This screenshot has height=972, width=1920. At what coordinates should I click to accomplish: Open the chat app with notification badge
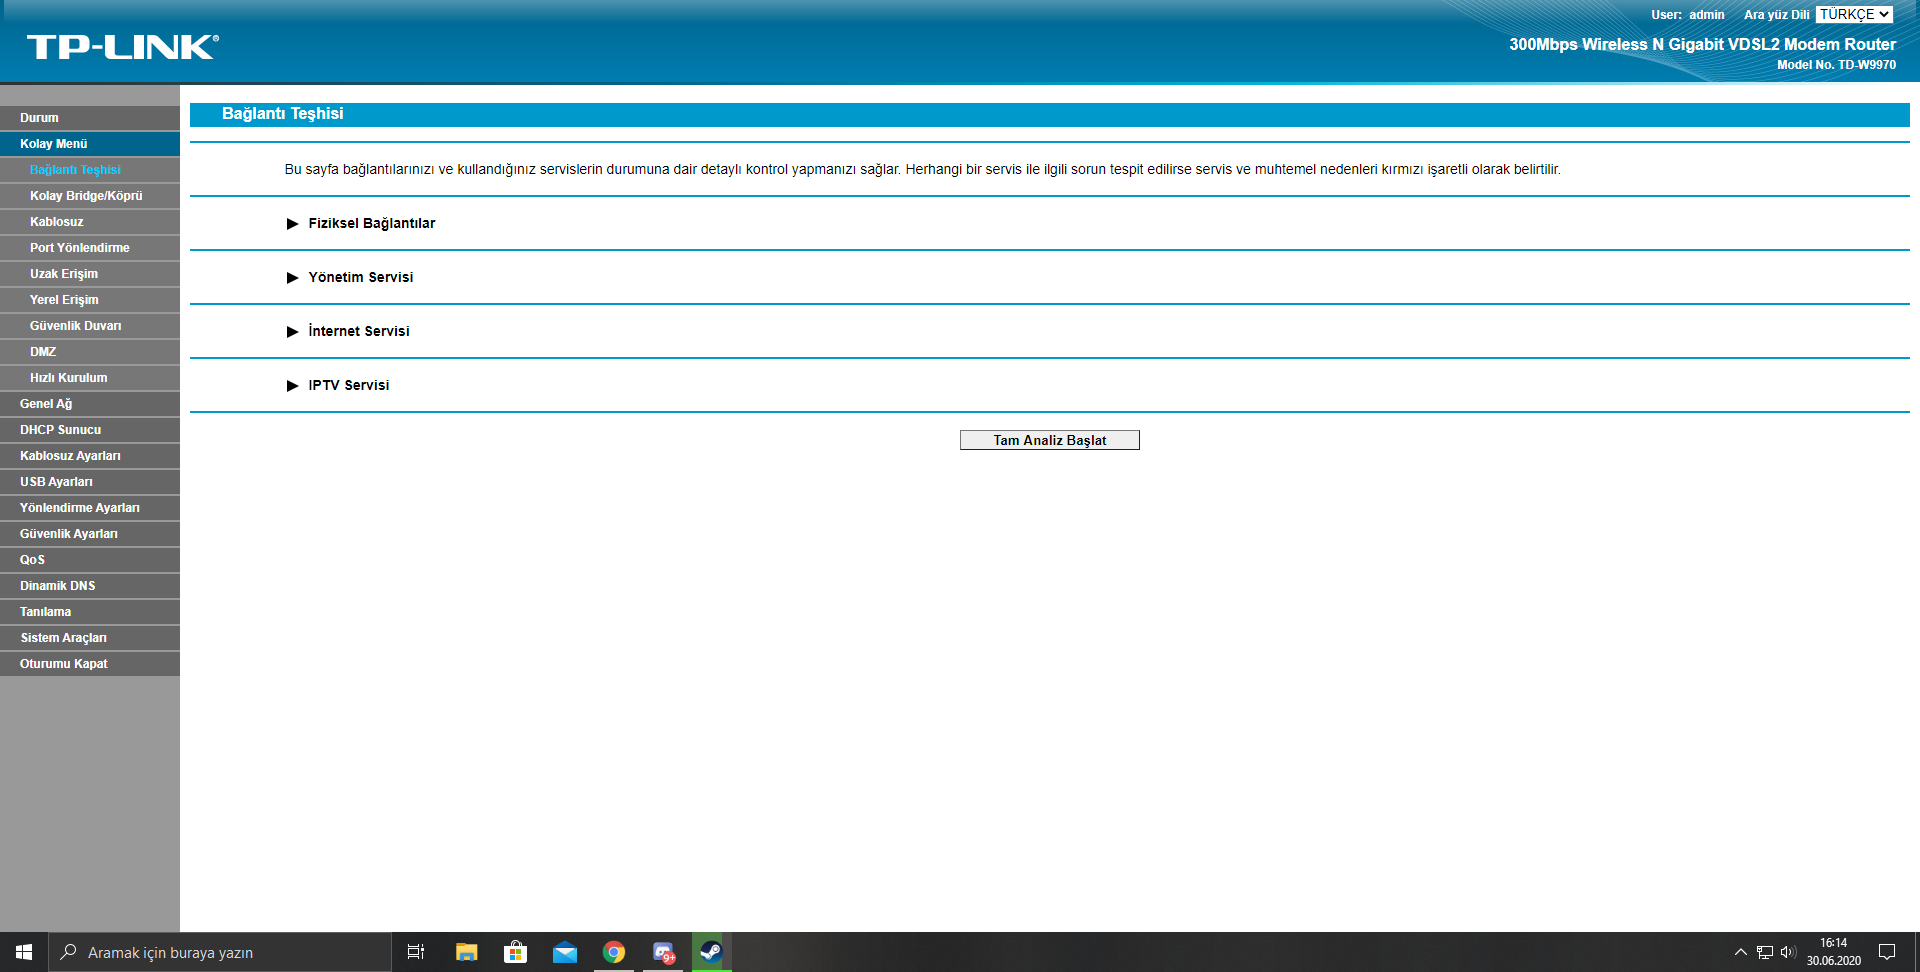663,952
